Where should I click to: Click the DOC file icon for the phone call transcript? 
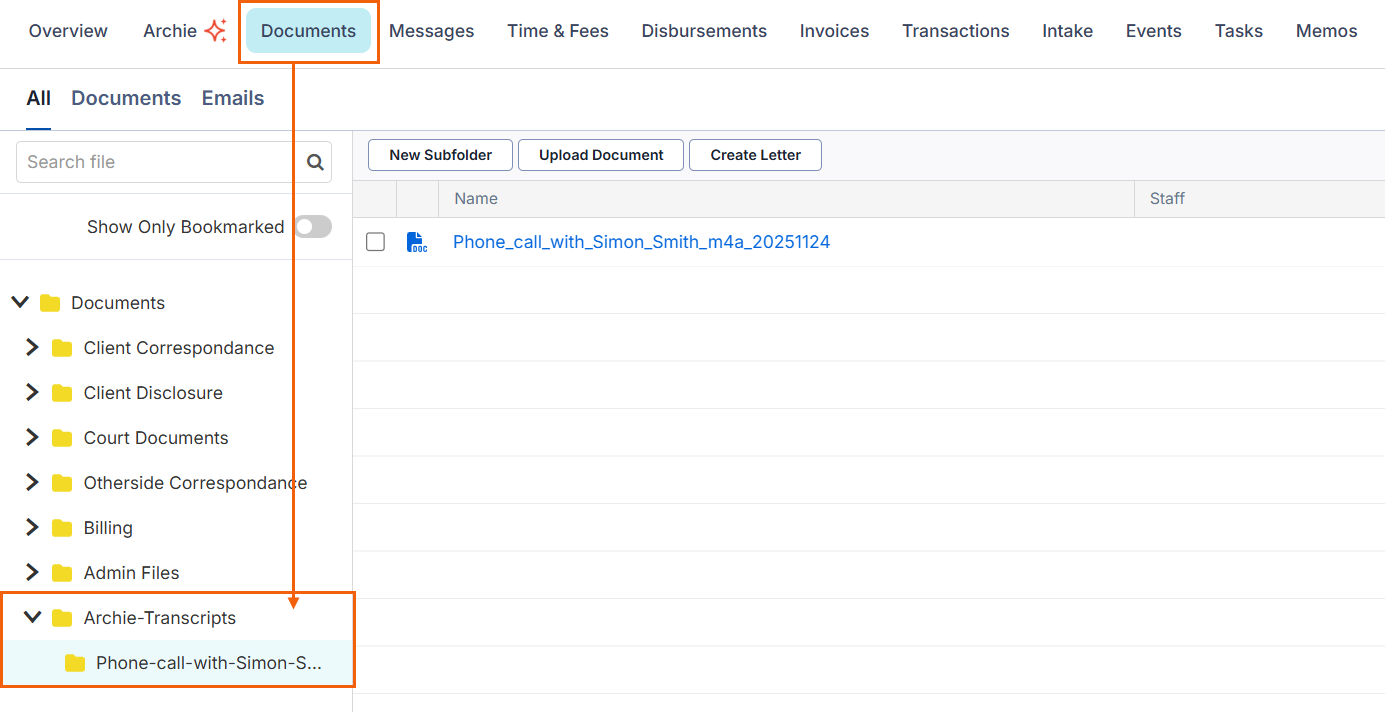coord(416,242)
